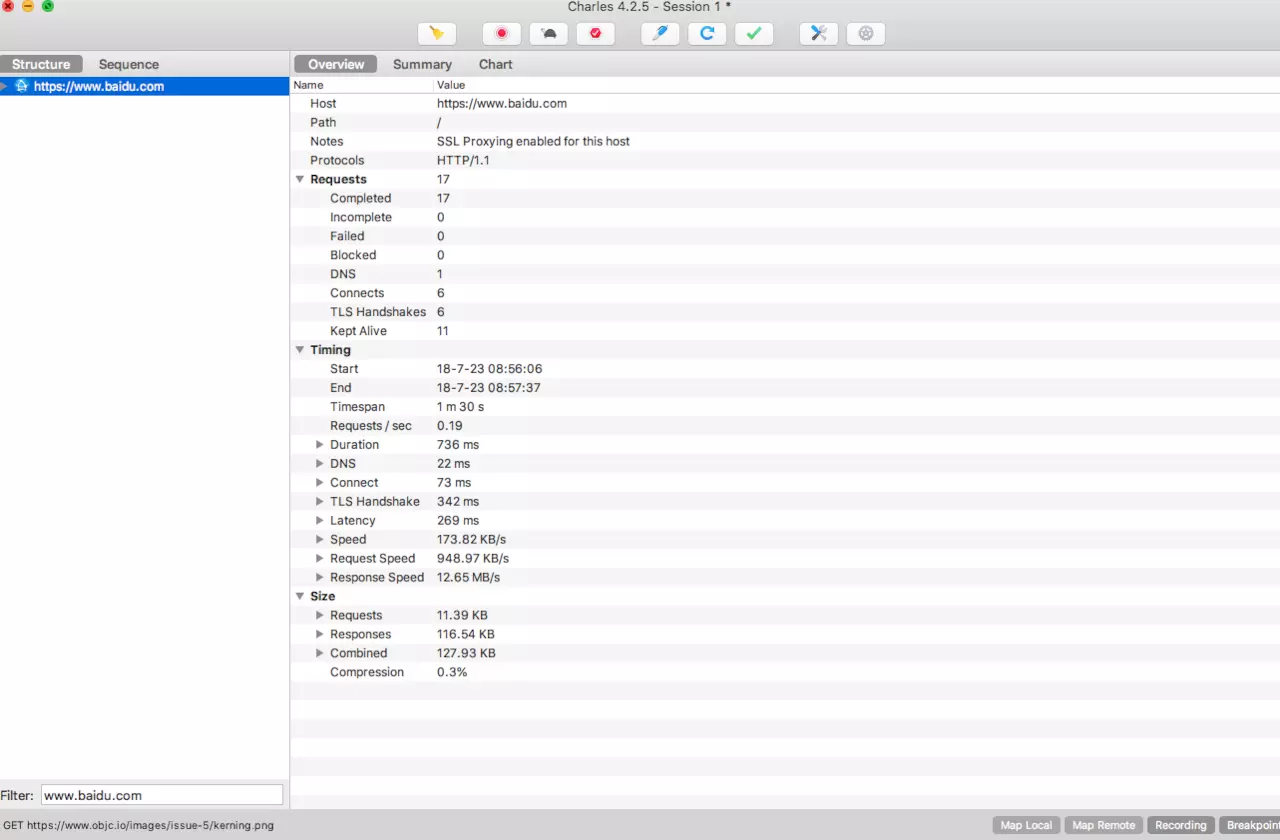Toggle the Breakpoints status button
The height and width of the screenshot is (840, 1280).
point(1250,825)
